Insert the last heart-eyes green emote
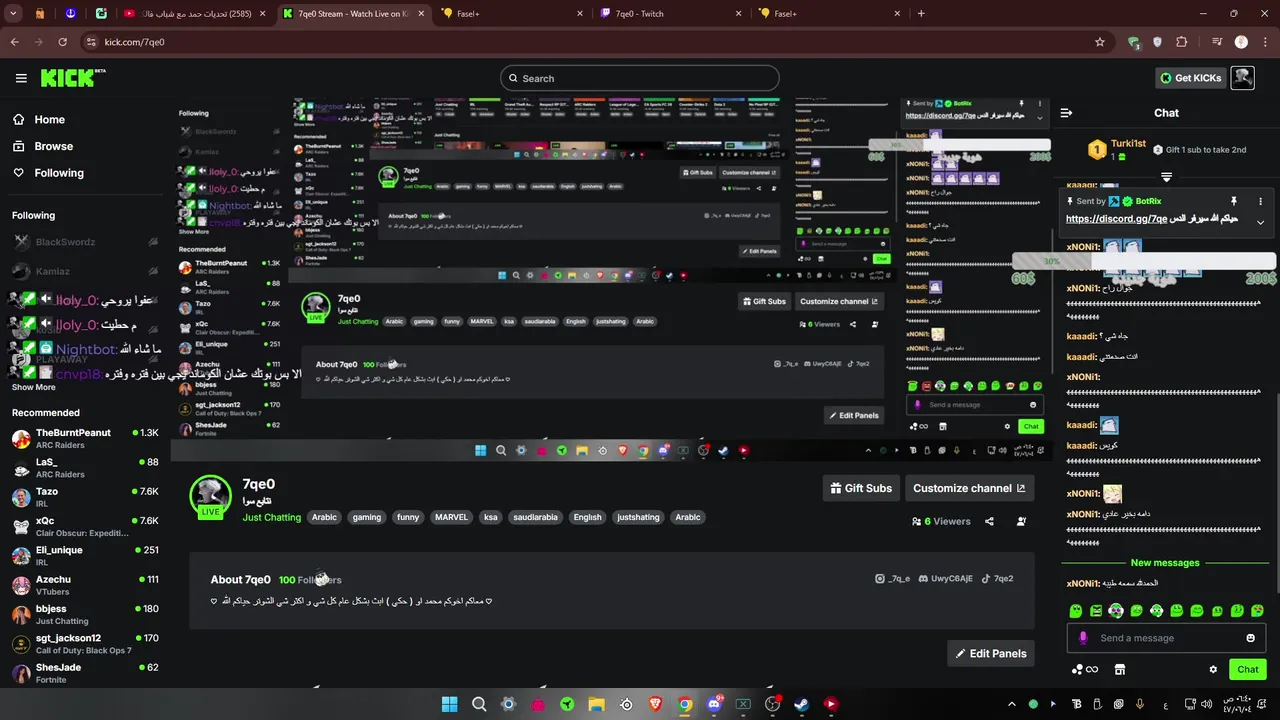This screenshot has height=720, width=1280. click(1257, 610)
